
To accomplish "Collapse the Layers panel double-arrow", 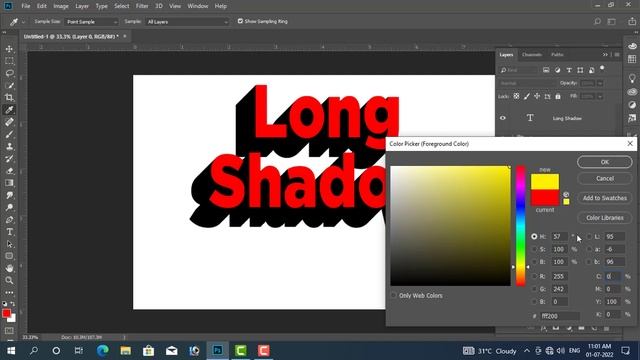I will coord(605,54).
